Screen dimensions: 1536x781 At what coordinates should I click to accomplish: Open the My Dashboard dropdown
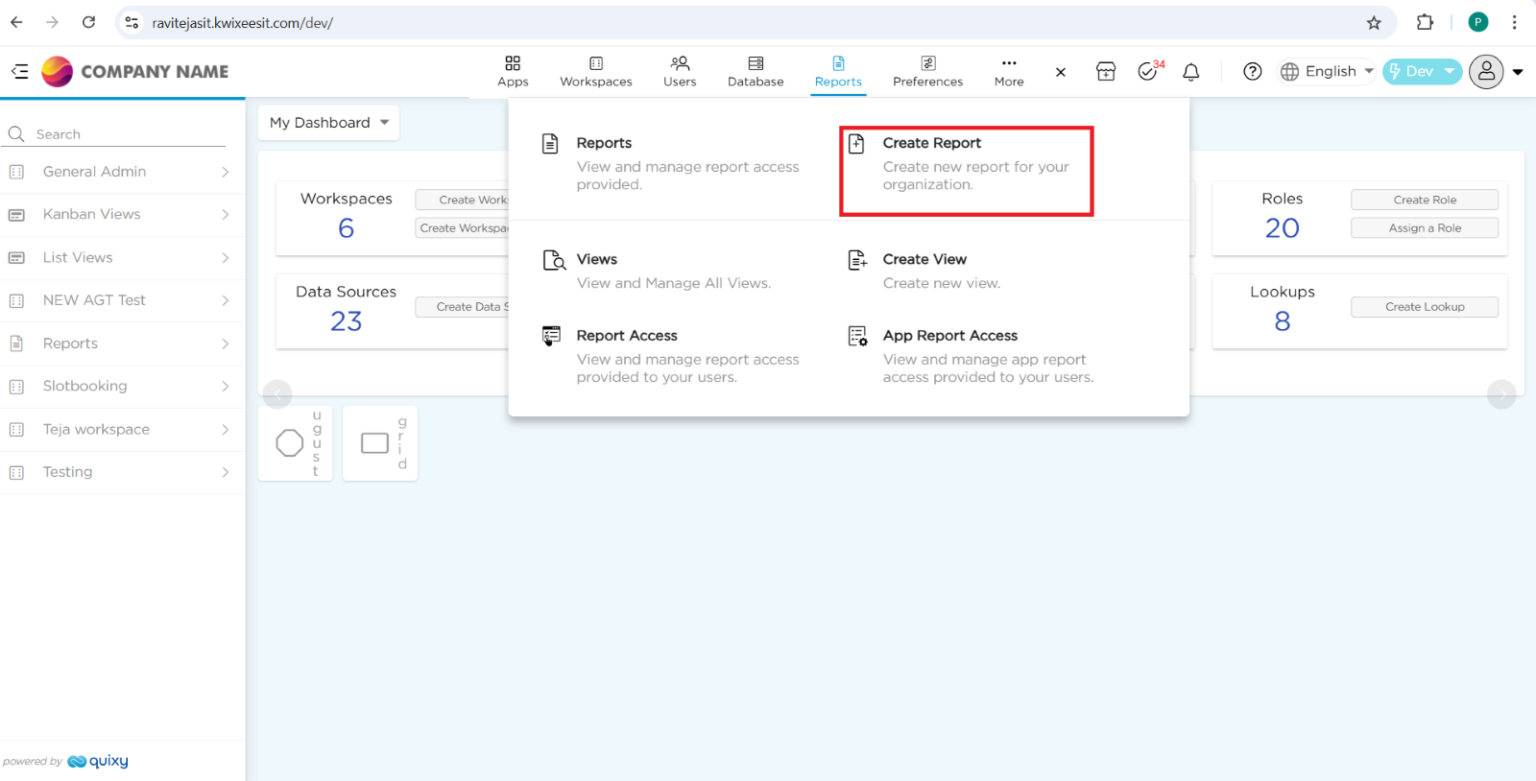328,122
